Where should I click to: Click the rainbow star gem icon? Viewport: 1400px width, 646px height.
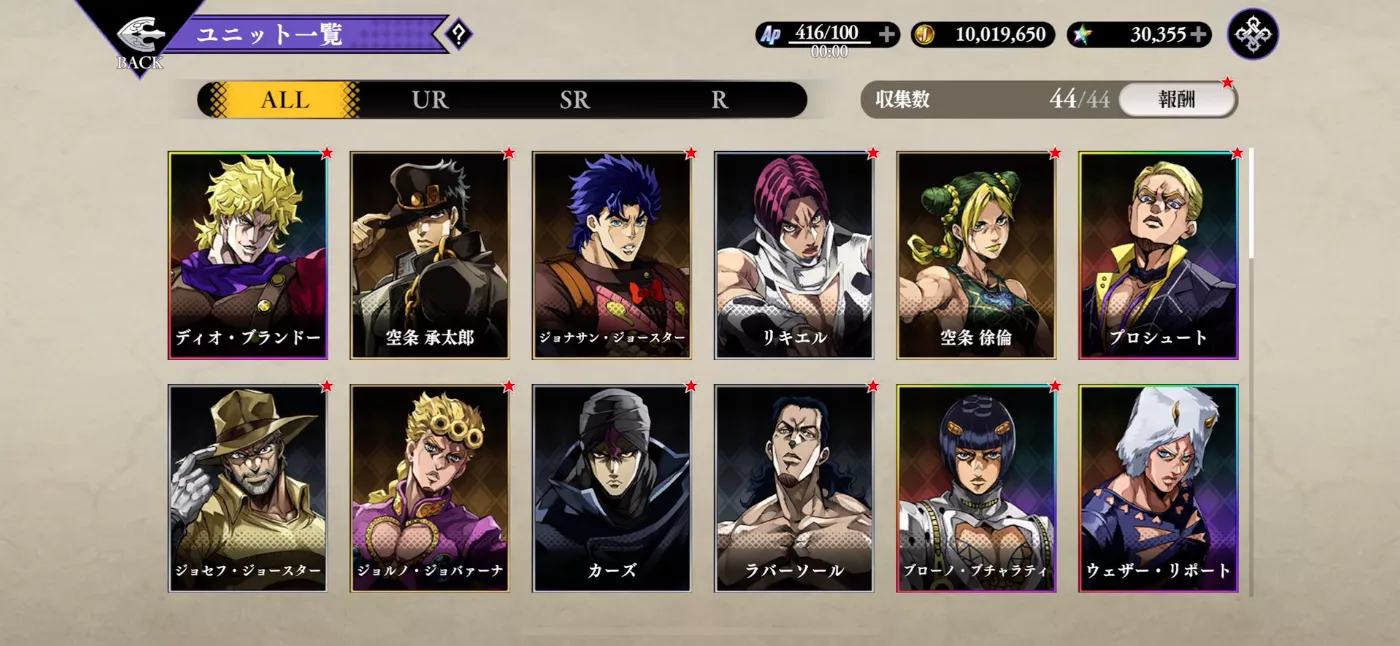(x=1082, y=35)
